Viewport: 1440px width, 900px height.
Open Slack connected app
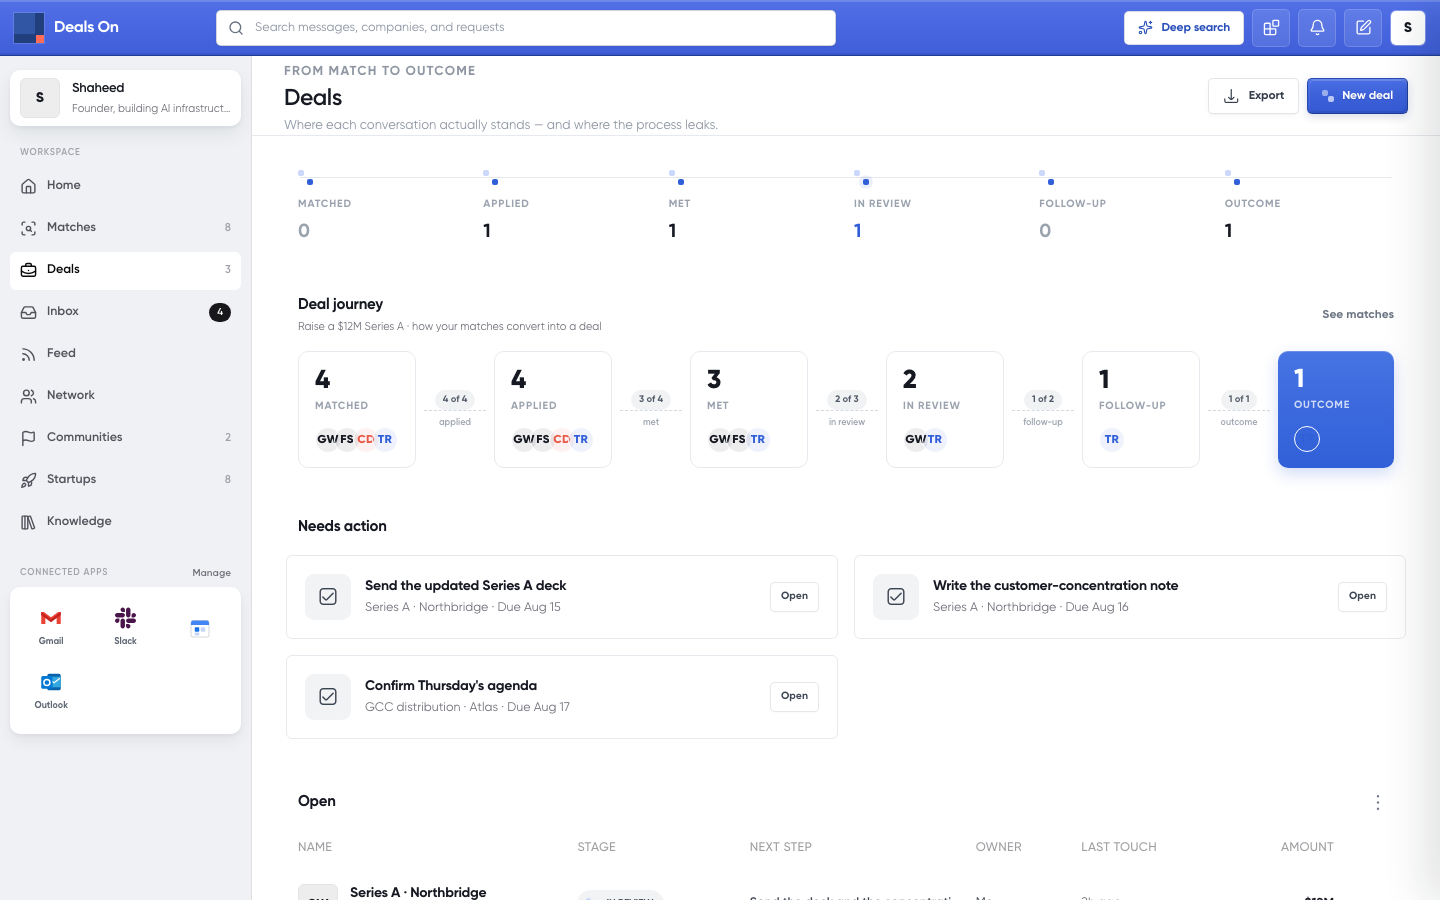[x=125, y=626]
